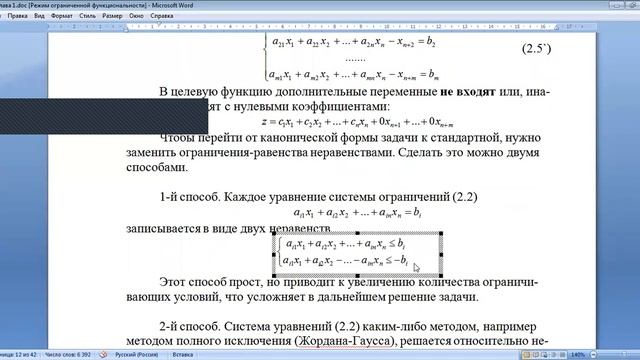Click the objective function formula starting 'z = c1x1'
The image size is (640, 360).
coord(358,122)
